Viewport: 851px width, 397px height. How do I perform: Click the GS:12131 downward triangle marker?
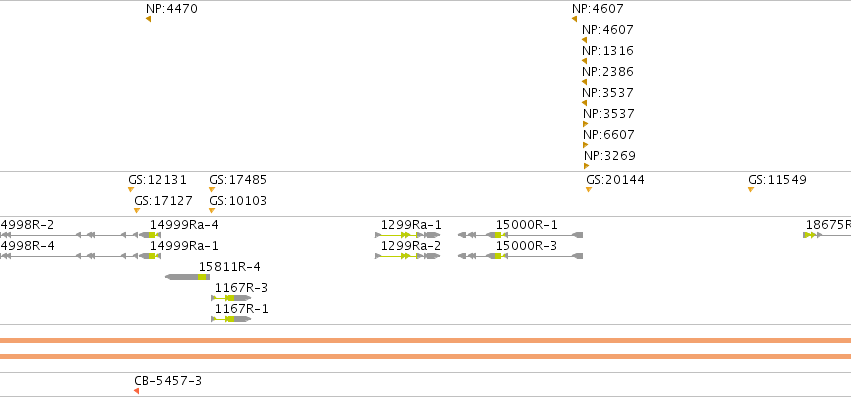(131, 190)
